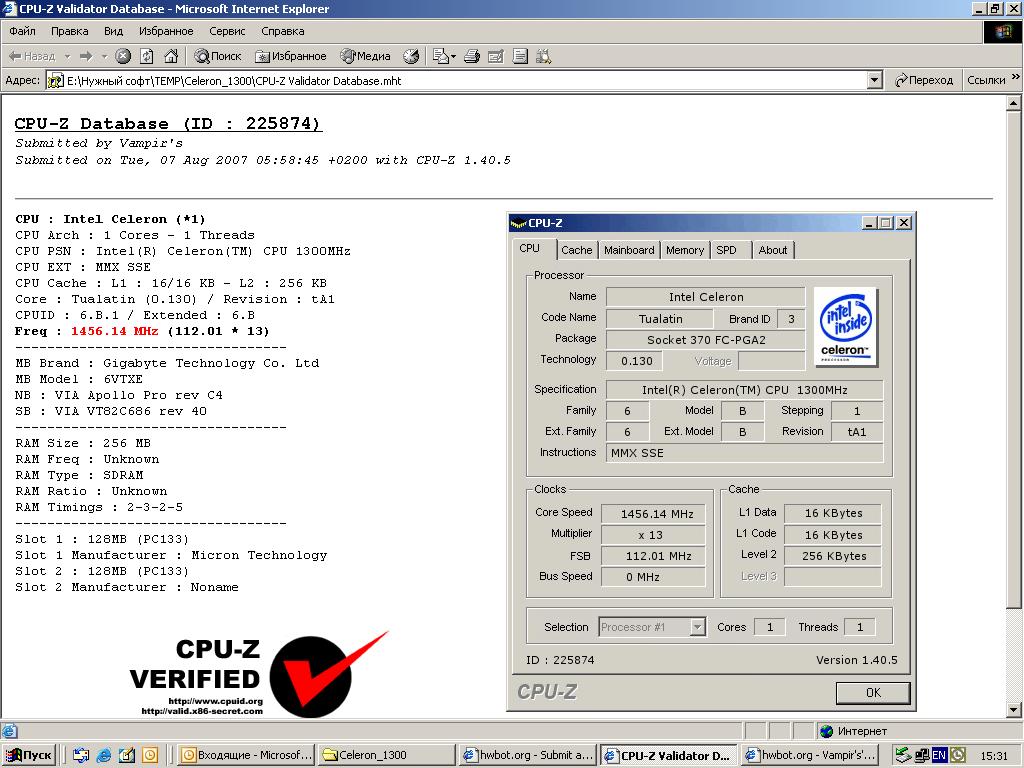
Task: Click the CPU-Z Database ID 225874 heading
Action: coord(168,123)
